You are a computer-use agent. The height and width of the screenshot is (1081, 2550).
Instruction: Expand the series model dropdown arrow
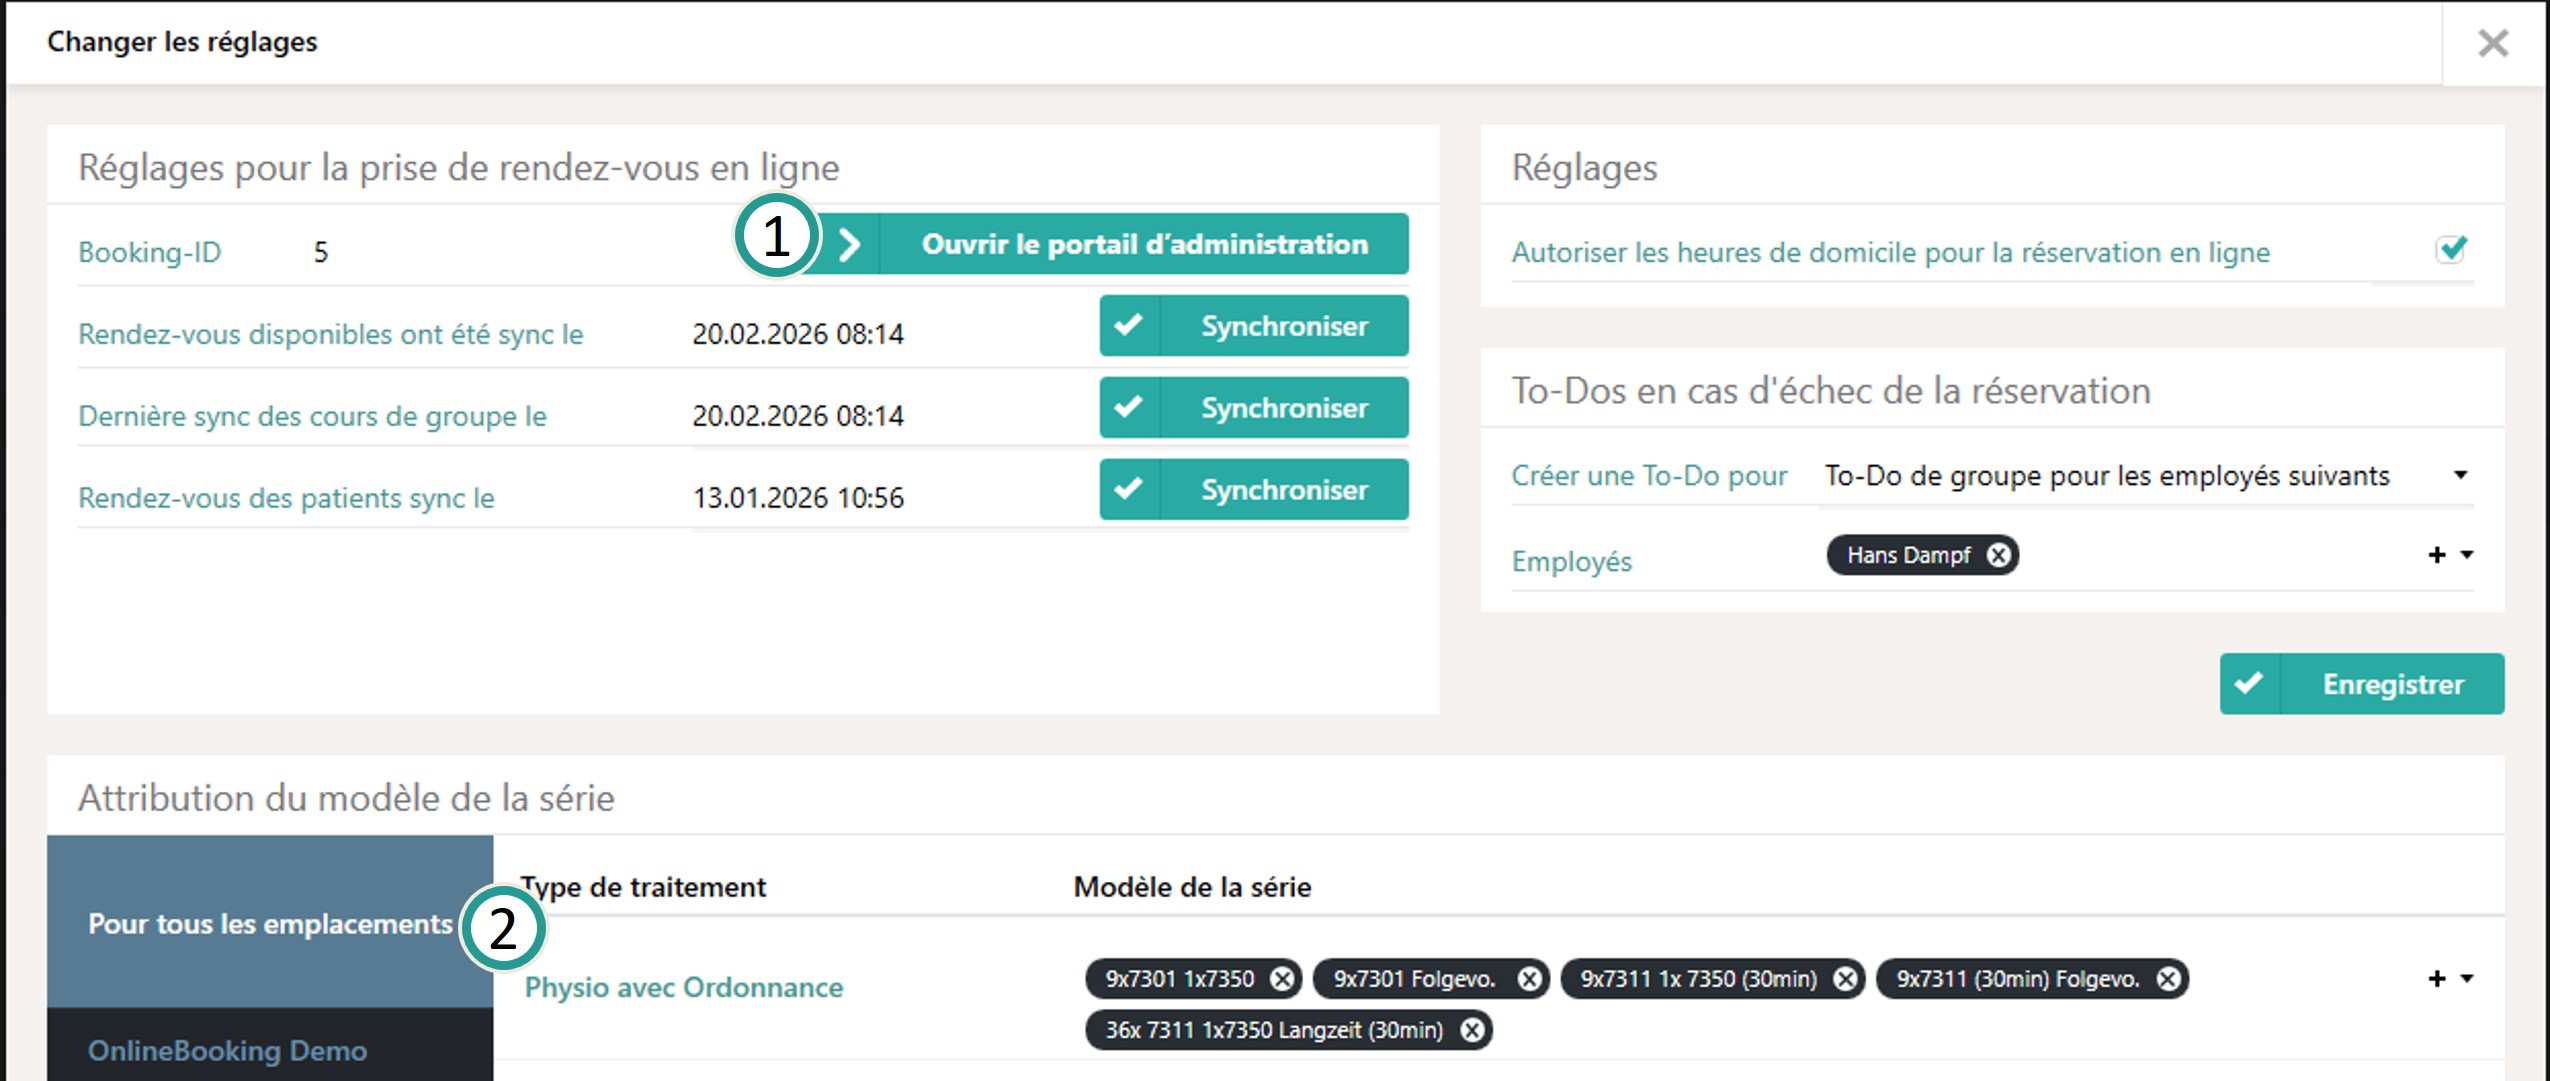pos(2467,979)
